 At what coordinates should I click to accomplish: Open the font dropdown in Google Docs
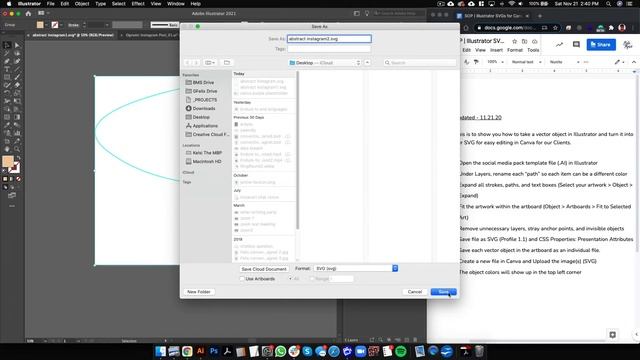coord(564,62)
